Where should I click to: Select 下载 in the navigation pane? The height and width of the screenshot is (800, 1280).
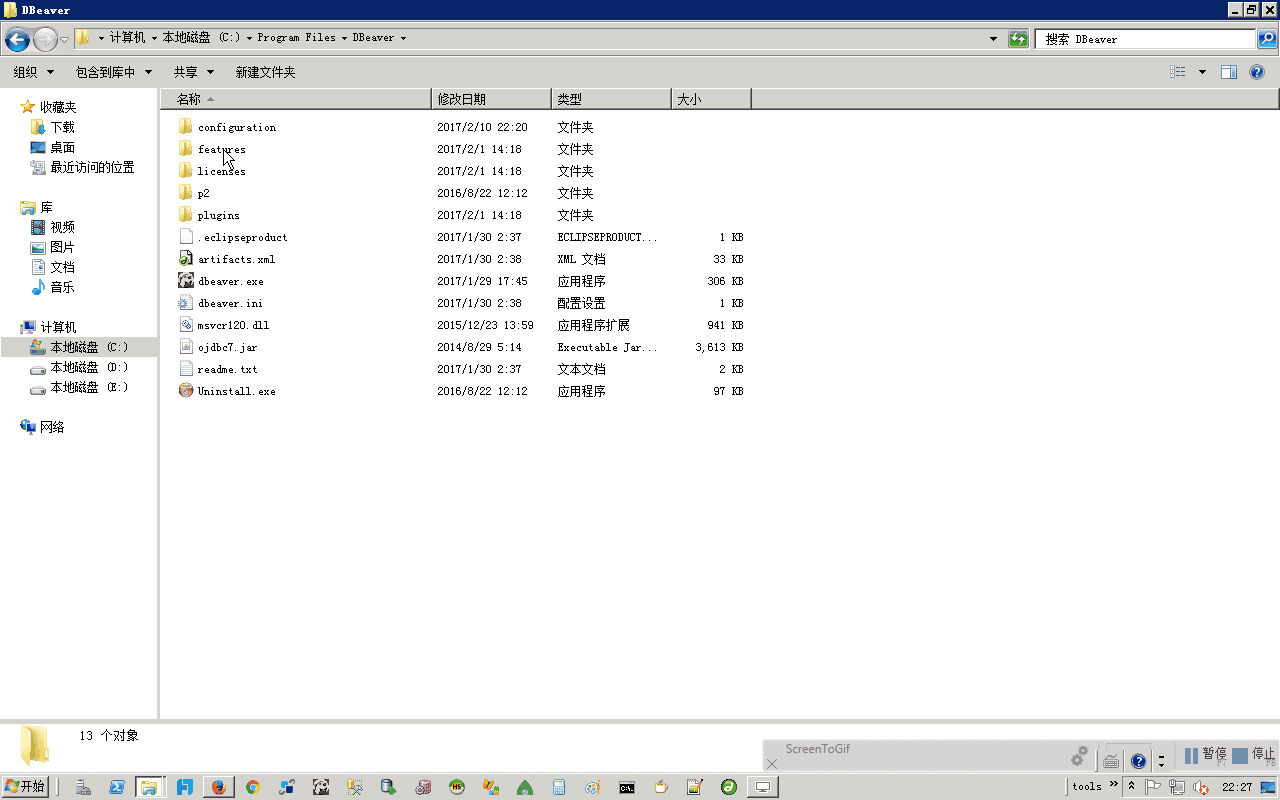(x=62, y=127)
